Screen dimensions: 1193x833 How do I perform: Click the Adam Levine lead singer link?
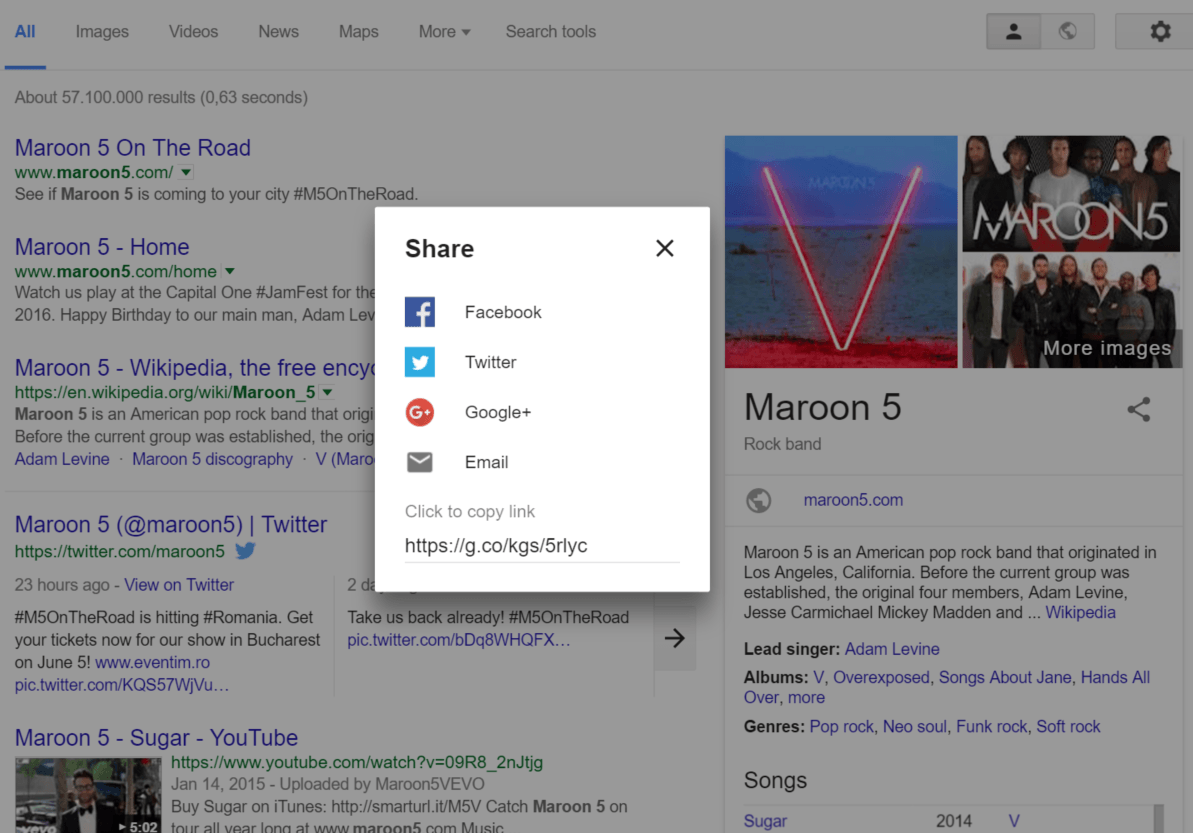892,649
